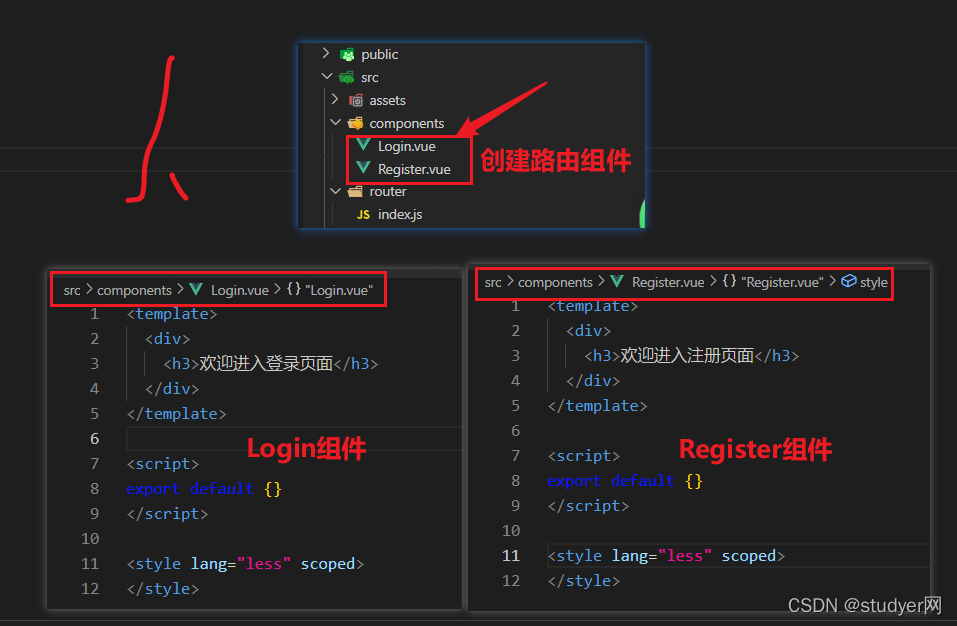Click the "Login.vue" symbol breadcrumb
Screen dimensions: 957x626
click(x=339, y=290)
